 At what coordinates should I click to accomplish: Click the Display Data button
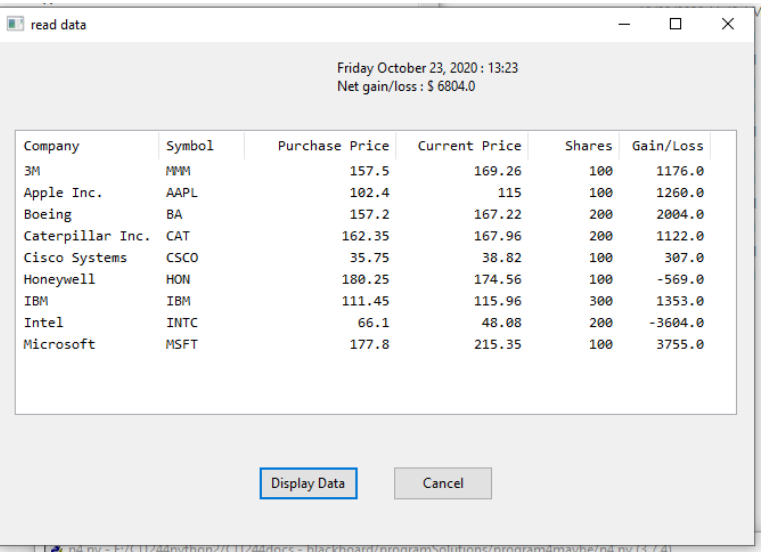tap(309, 483)
